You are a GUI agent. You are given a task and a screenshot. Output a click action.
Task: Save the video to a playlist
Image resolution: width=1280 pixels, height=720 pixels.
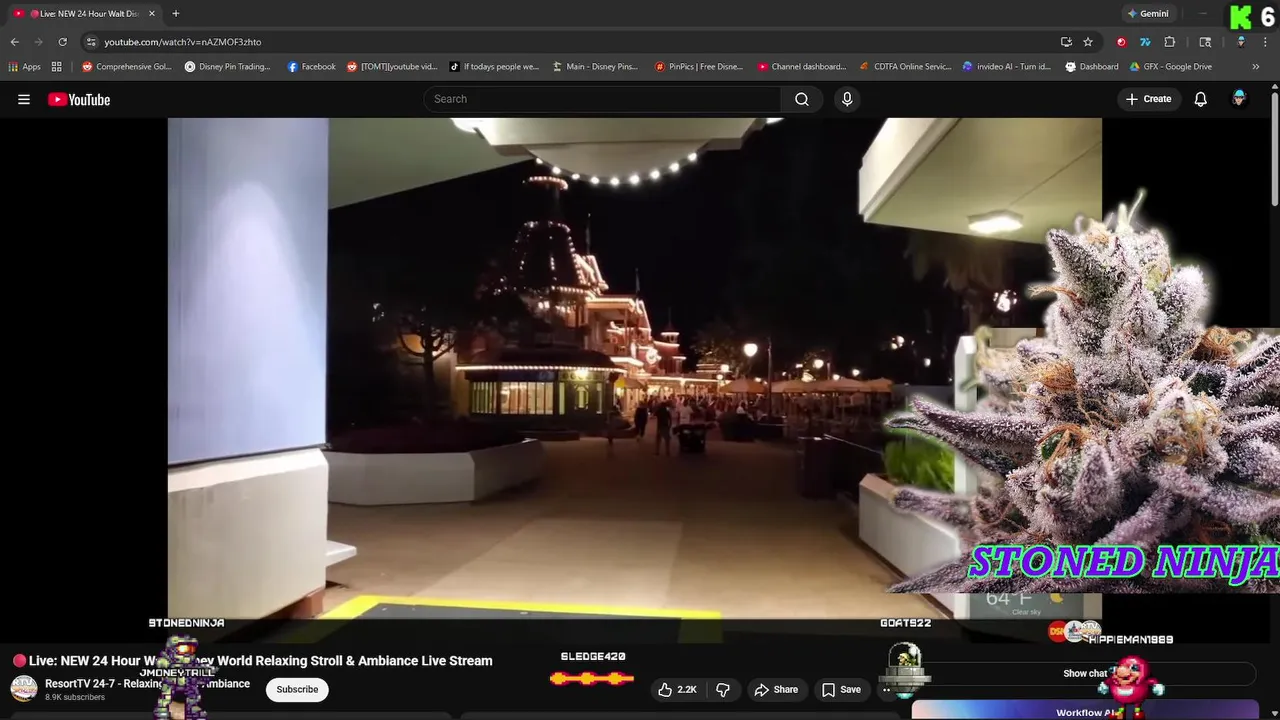841,689
